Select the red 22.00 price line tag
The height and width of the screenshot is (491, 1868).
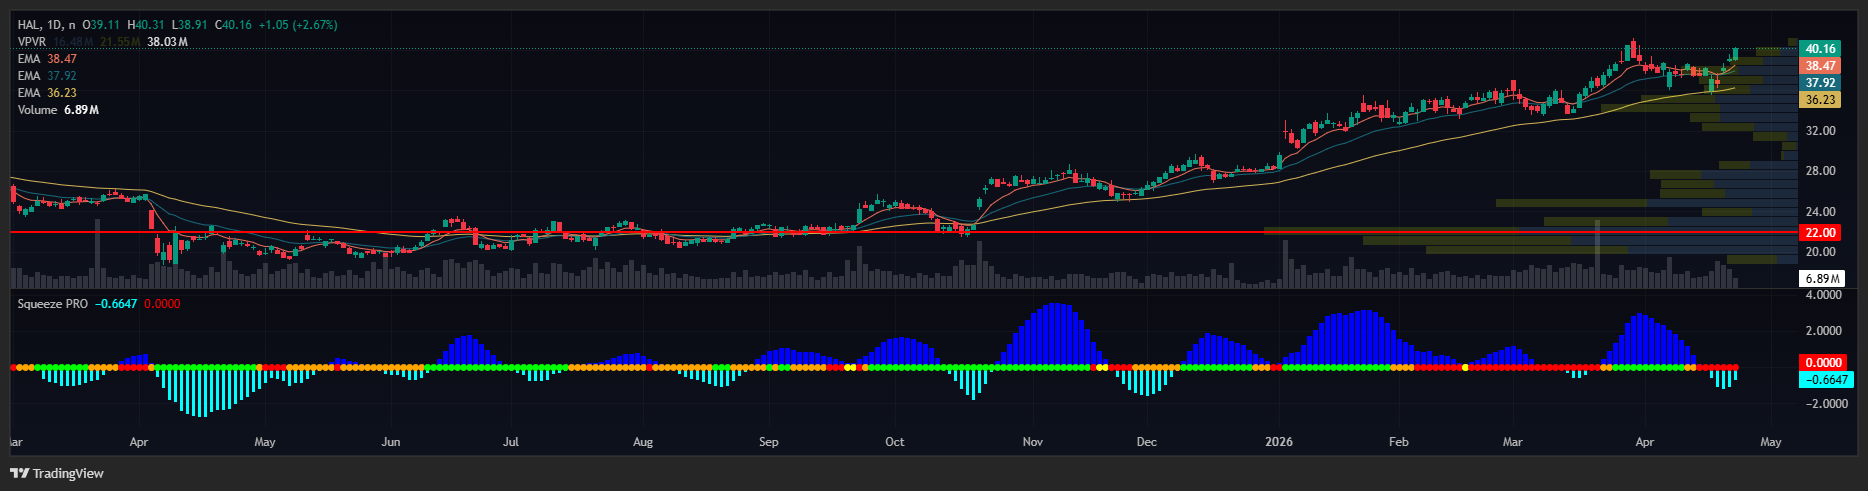coord(1820,232)
